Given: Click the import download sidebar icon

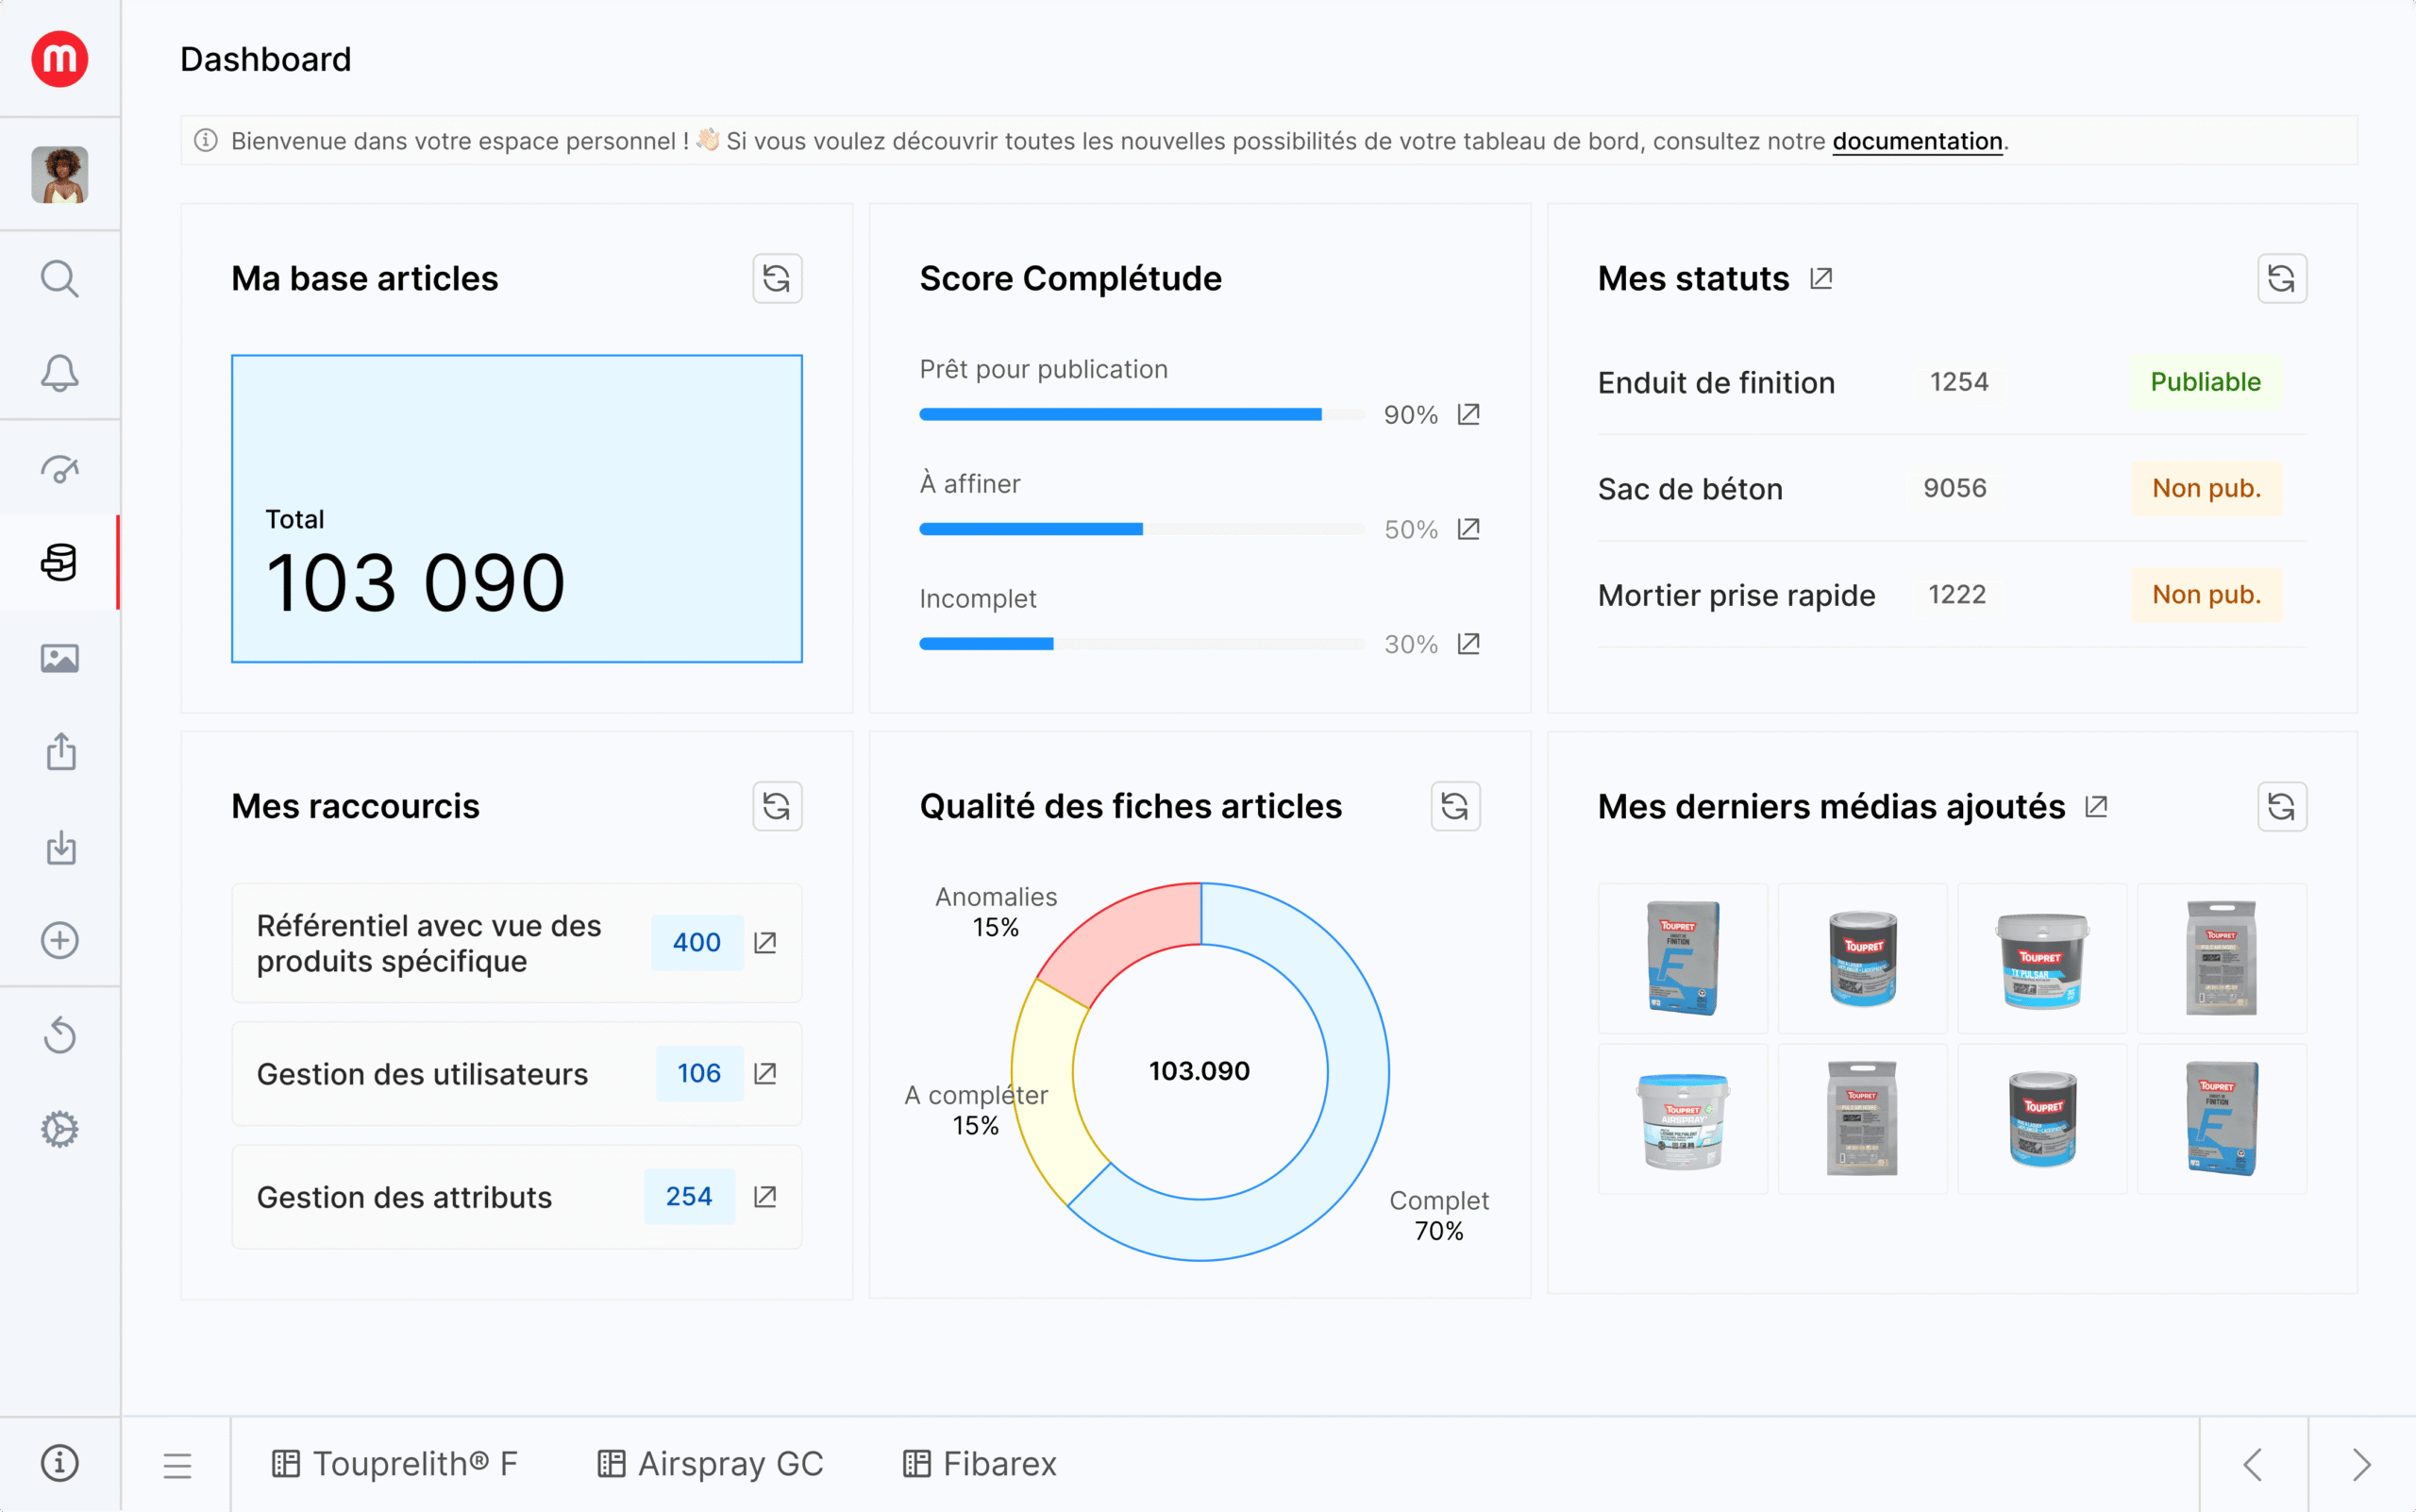Looking at the screenshot, I should (61, 847).
